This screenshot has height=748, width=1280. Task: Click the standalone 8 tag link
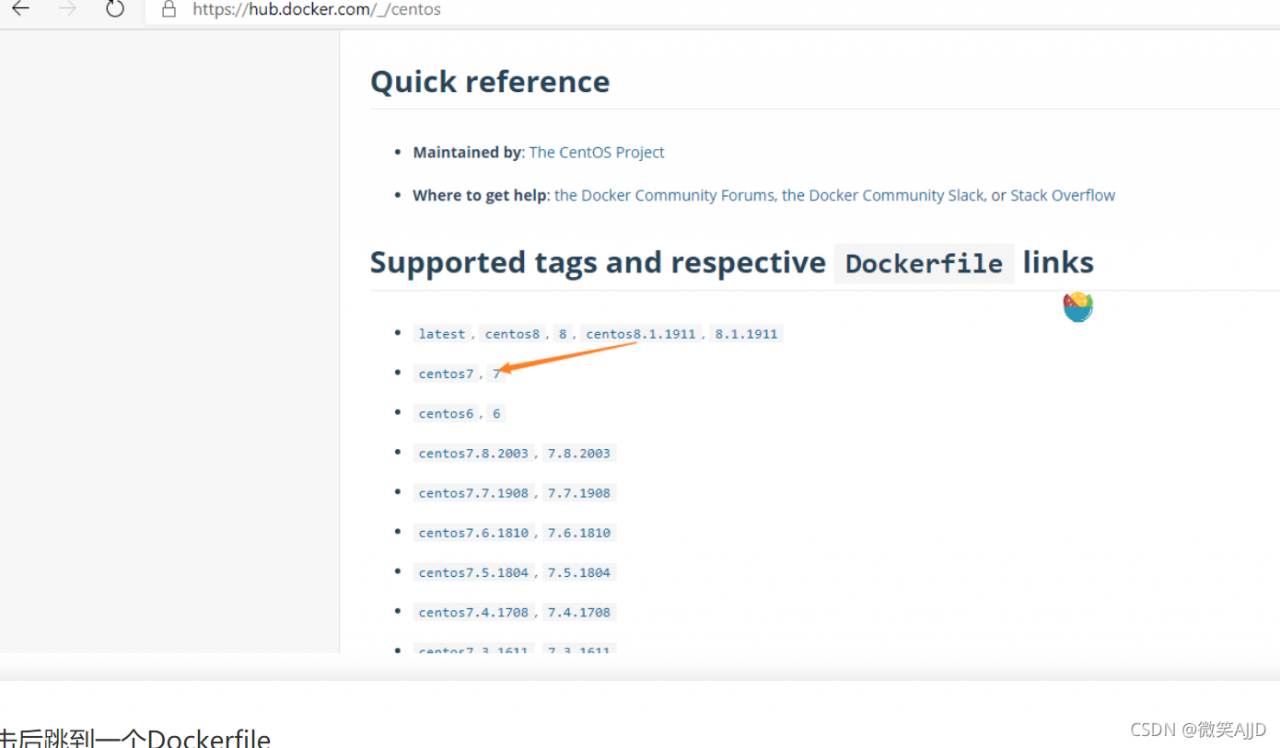(x=563, y=334)
